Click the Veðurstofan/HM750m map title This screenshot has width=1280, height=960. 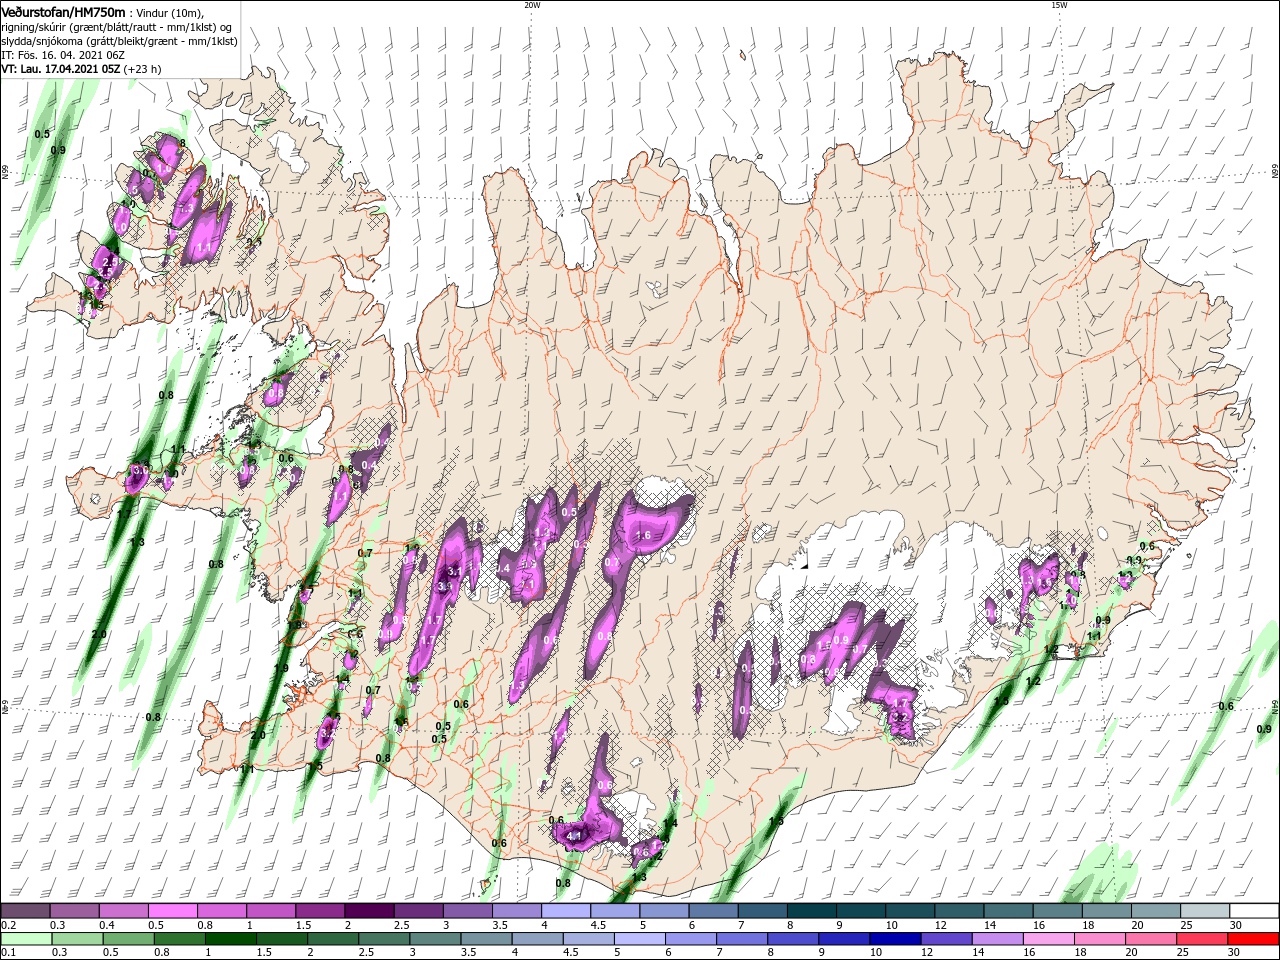coord(63,11)
